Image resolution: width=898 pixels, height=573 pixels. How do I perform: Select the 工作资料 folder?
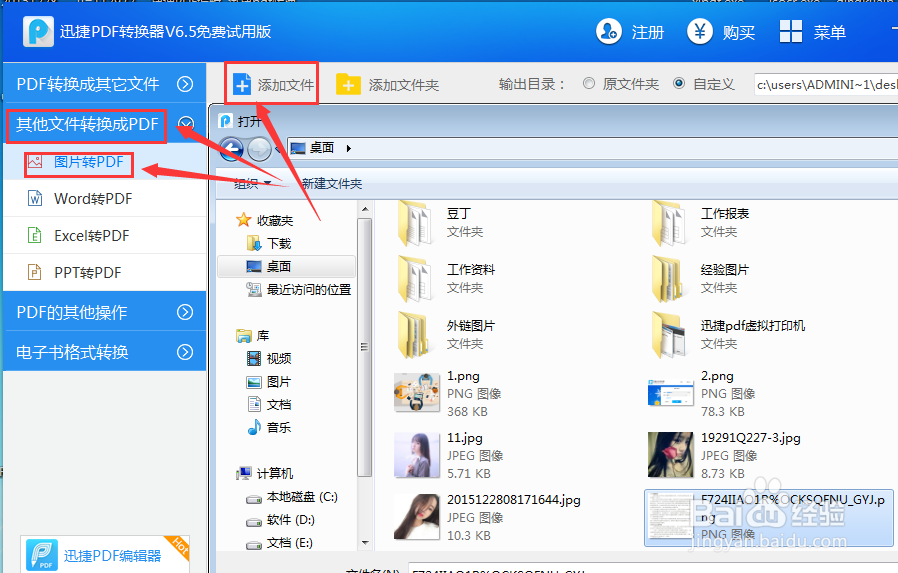coord(447,279)
